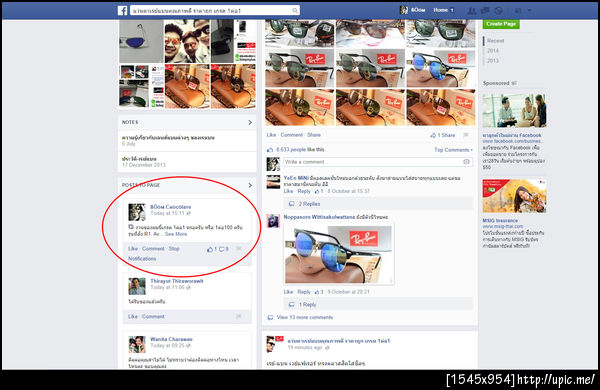Open the account dropdown arrow in top bar
This screenshot has width=600, height=390.
(530, 11)
